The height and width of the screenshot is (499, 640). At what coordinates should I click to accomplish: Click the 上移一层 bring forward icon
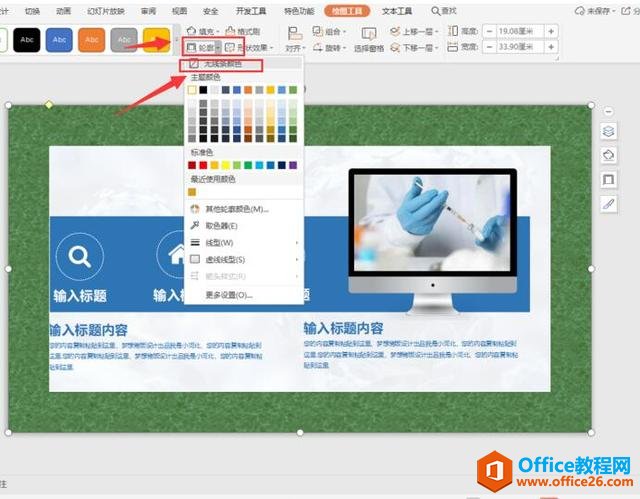[395, 31]
